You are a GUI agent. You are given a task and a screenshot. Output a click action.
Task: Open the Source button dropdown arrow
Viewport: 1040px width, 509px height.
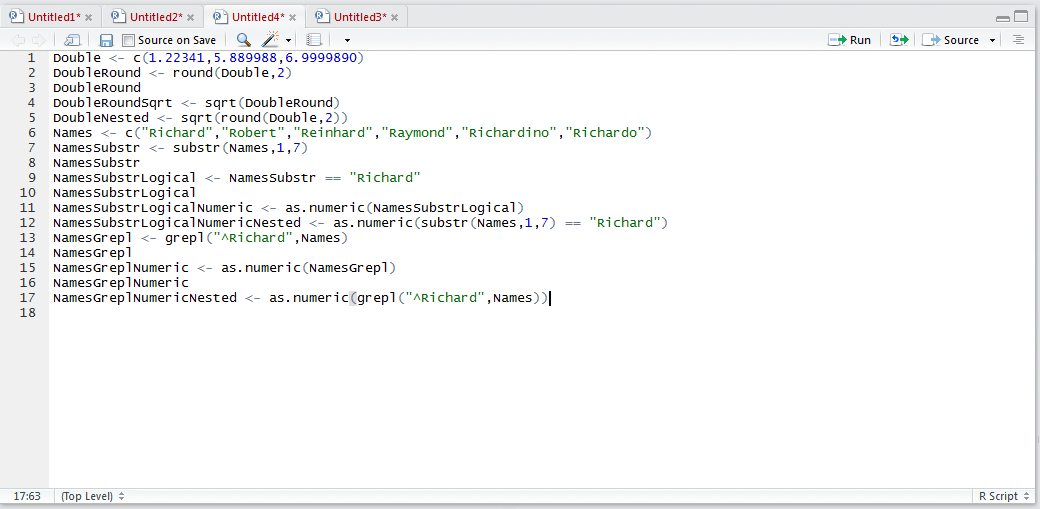click(992, 40)
